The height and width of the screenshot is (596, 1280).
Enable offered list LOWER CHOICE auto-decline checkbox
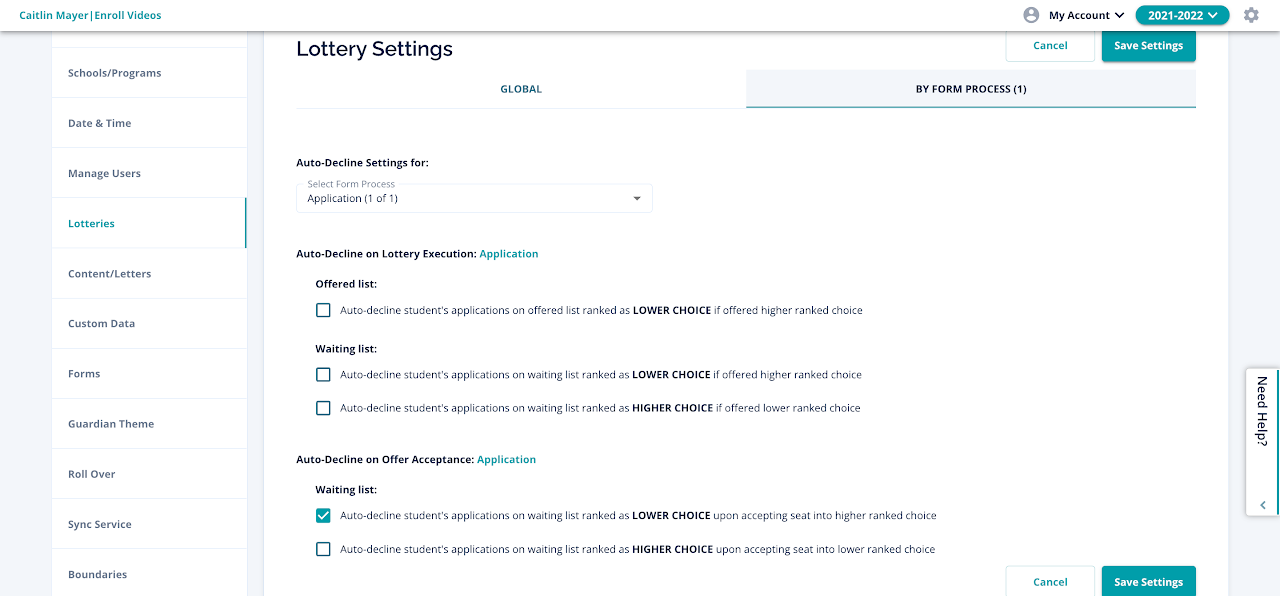pos(323,310)
